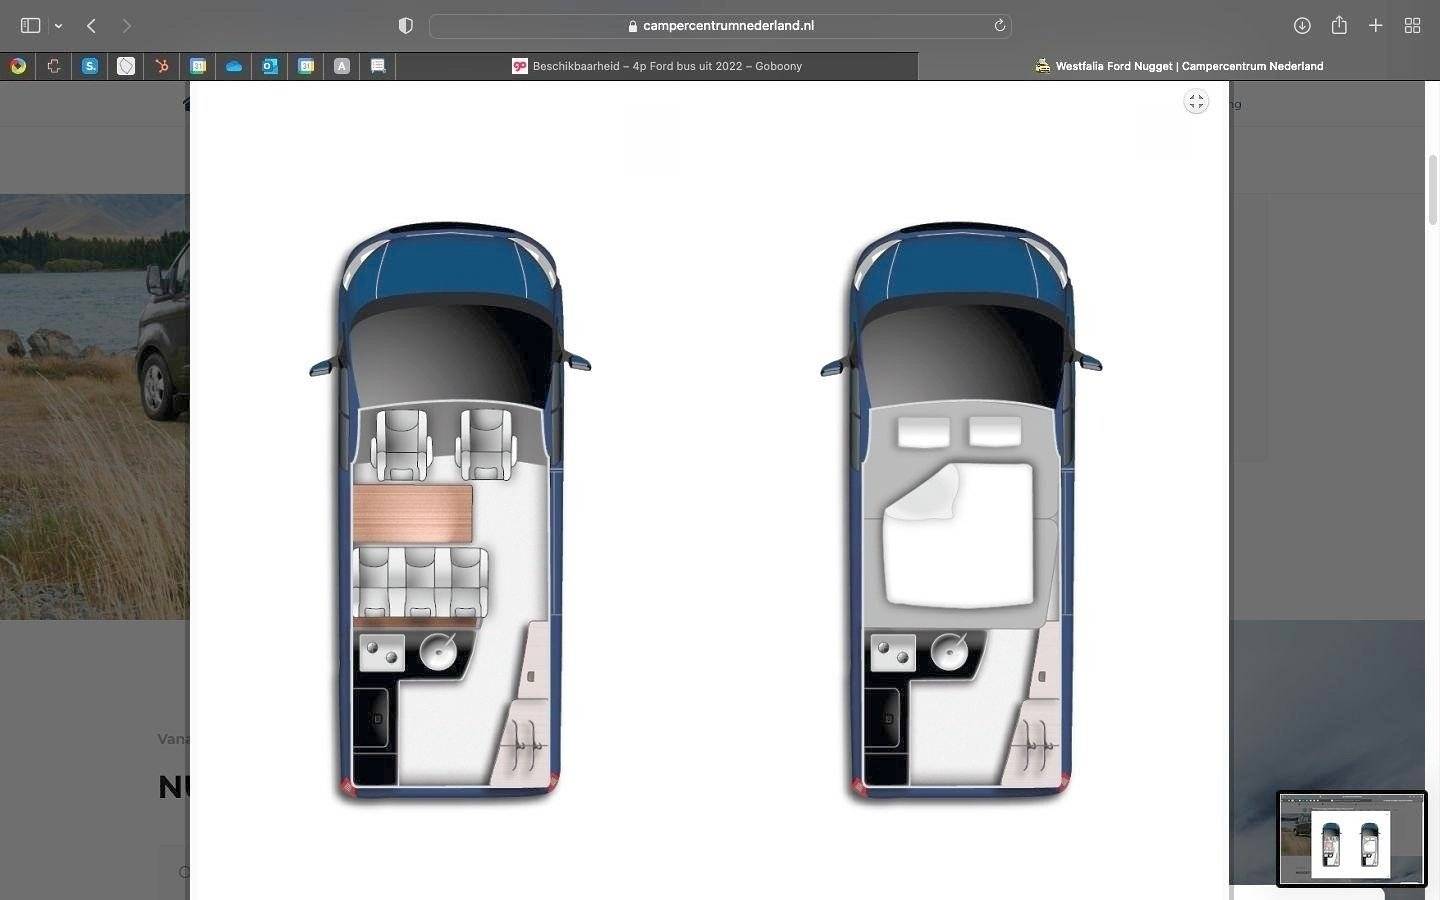
Task: Exit fullscreen image view button
Action: [x=1196, y=102]
